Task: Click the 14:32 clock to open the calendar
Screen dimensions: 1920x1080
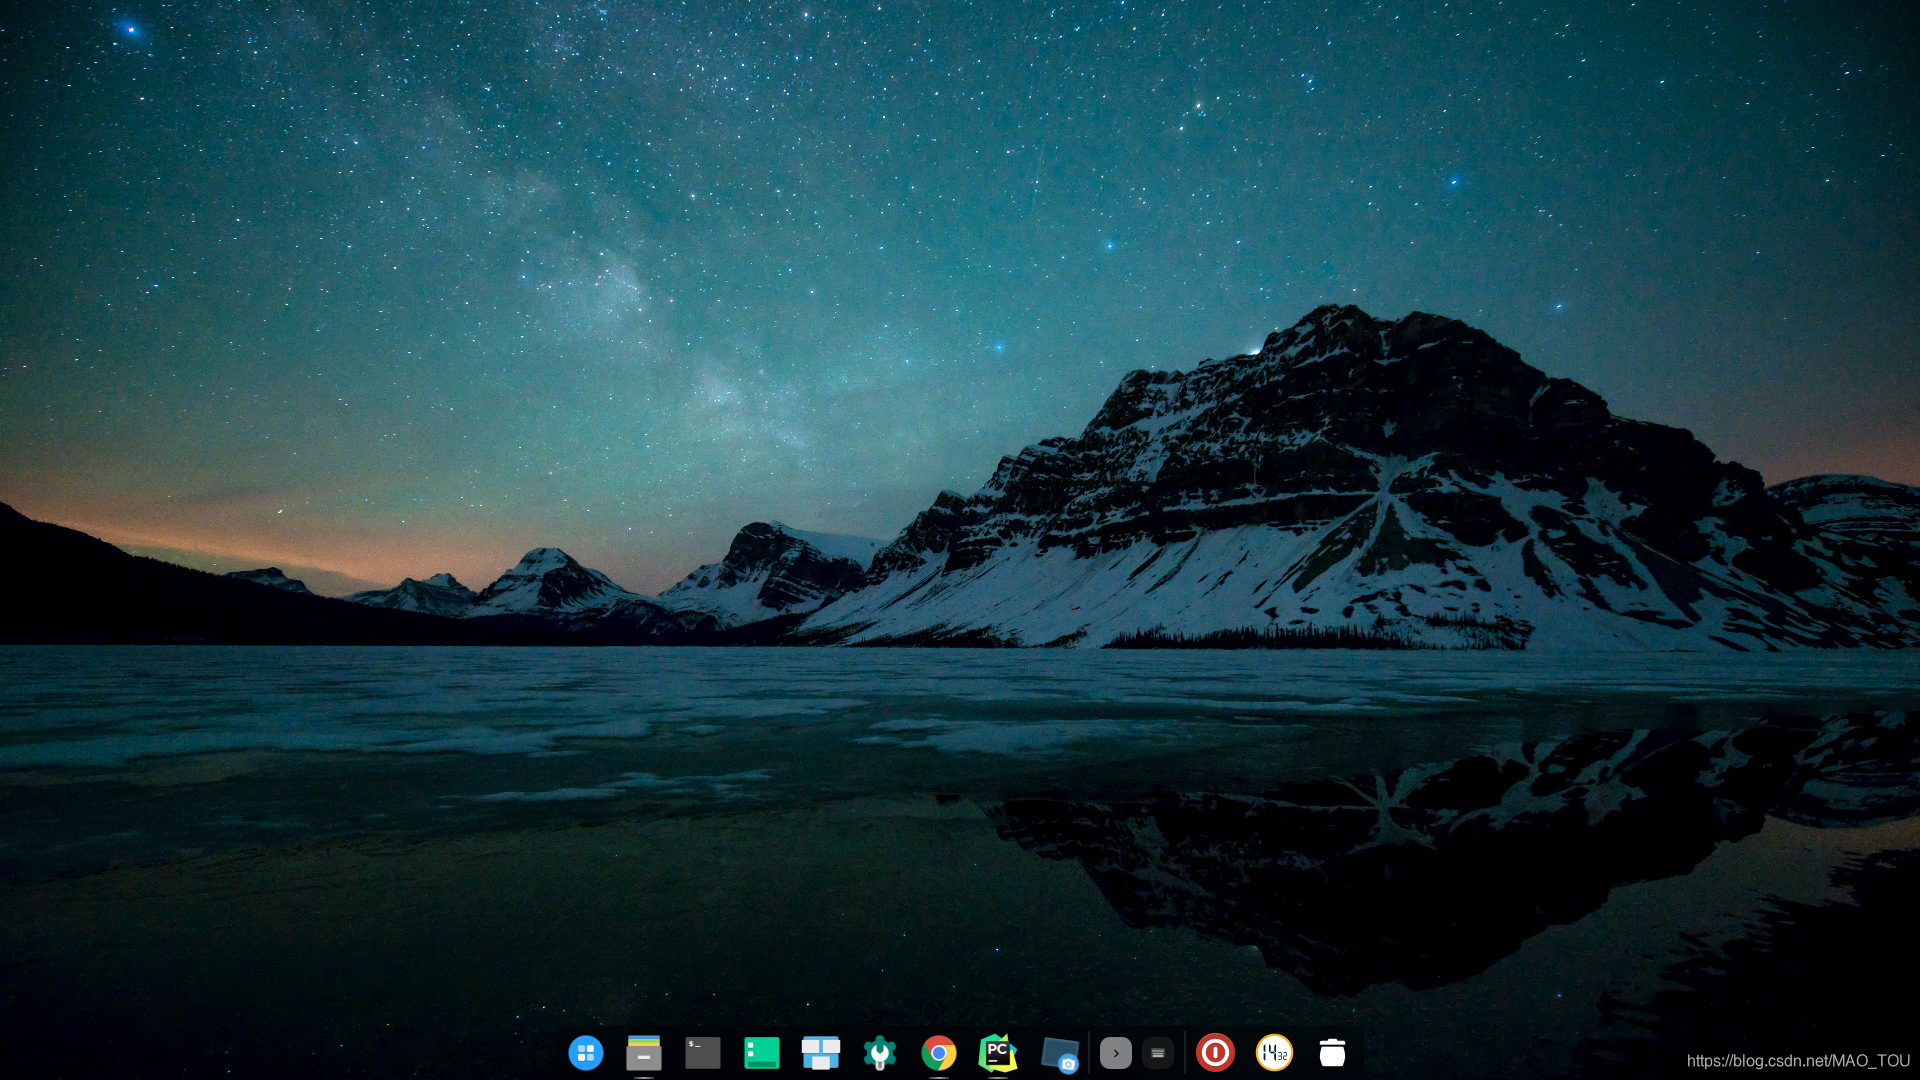Action: pos(1271,1054)
